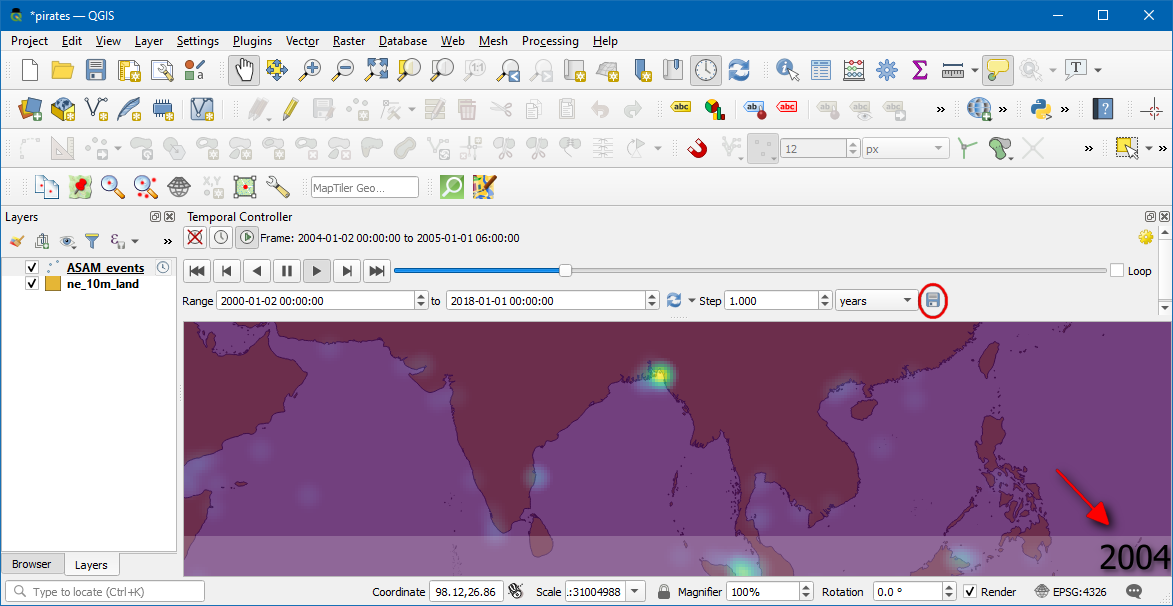The height and width of the screenshot is (606, 1173).
Task: Click the save animation disk icon
Action: [932, 300]
